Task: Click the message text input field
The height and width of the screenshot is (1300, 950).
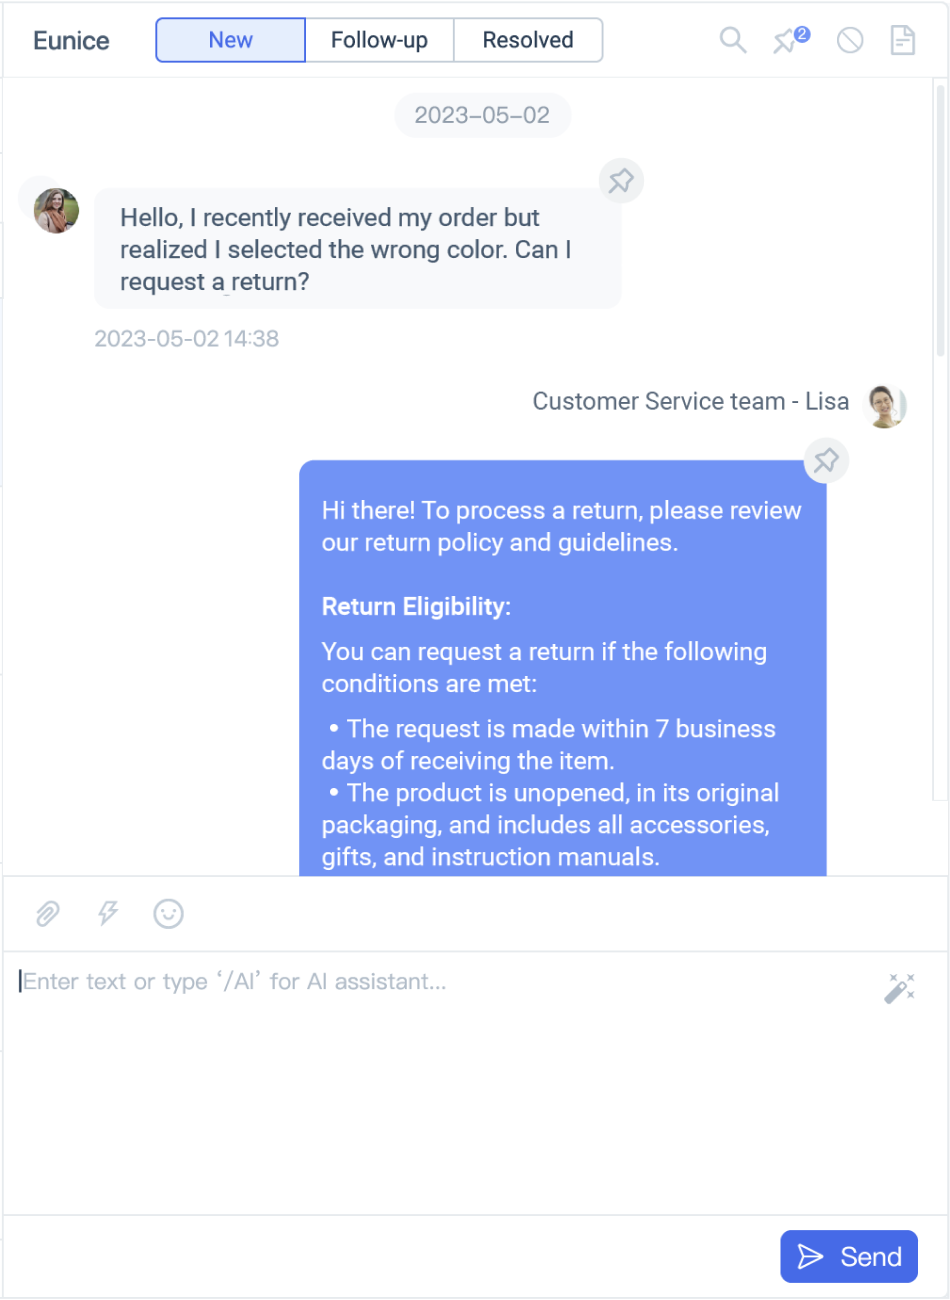Action: point(440,1080)
